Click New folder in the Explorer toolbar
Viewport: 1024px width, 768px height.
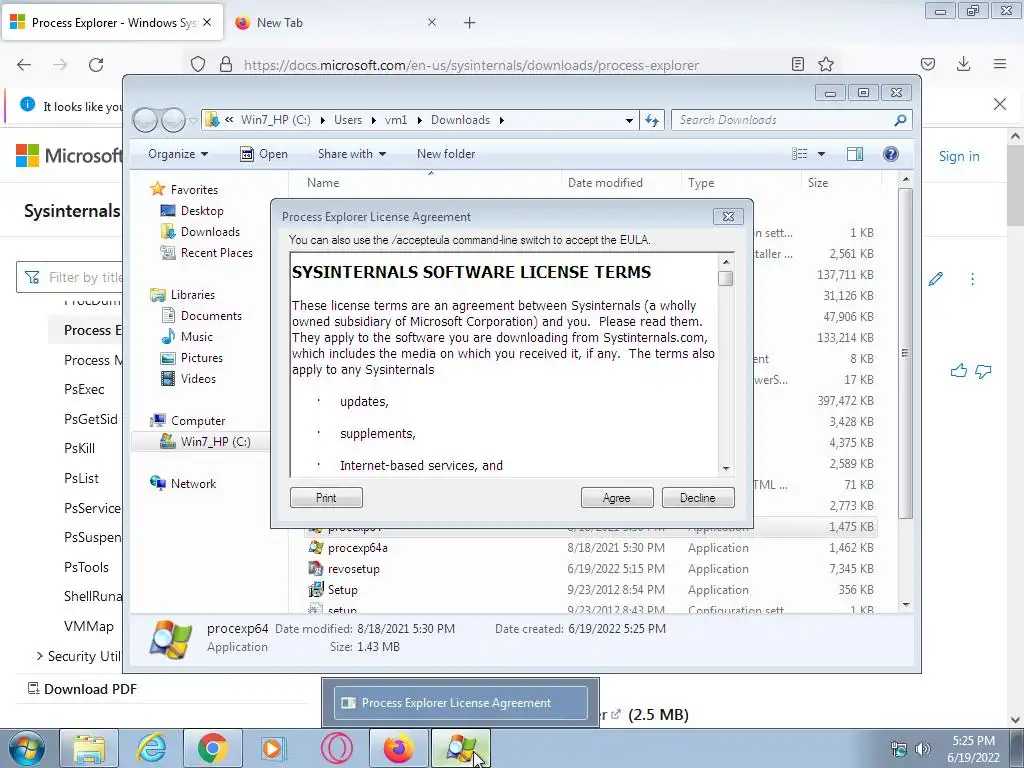click(x=446, y=154)
